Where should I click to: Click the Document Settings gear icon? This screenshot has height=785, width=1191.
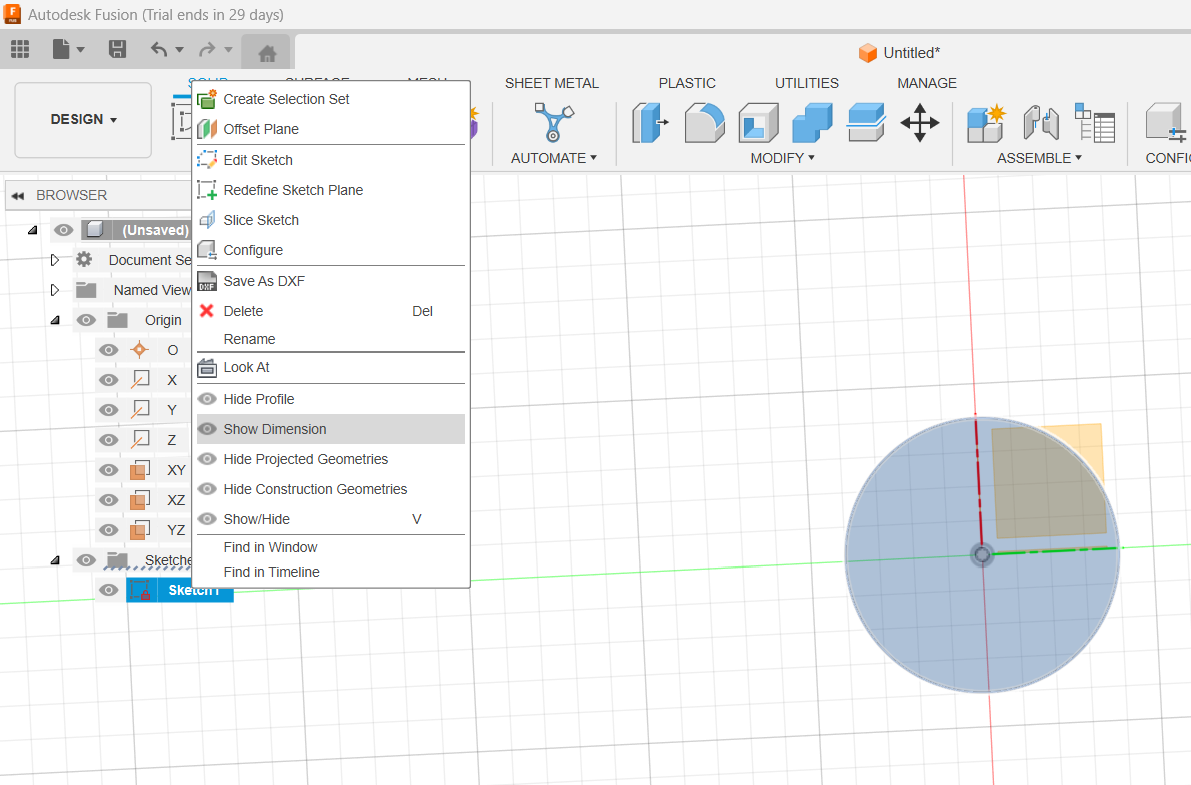(x=84, y=260)
